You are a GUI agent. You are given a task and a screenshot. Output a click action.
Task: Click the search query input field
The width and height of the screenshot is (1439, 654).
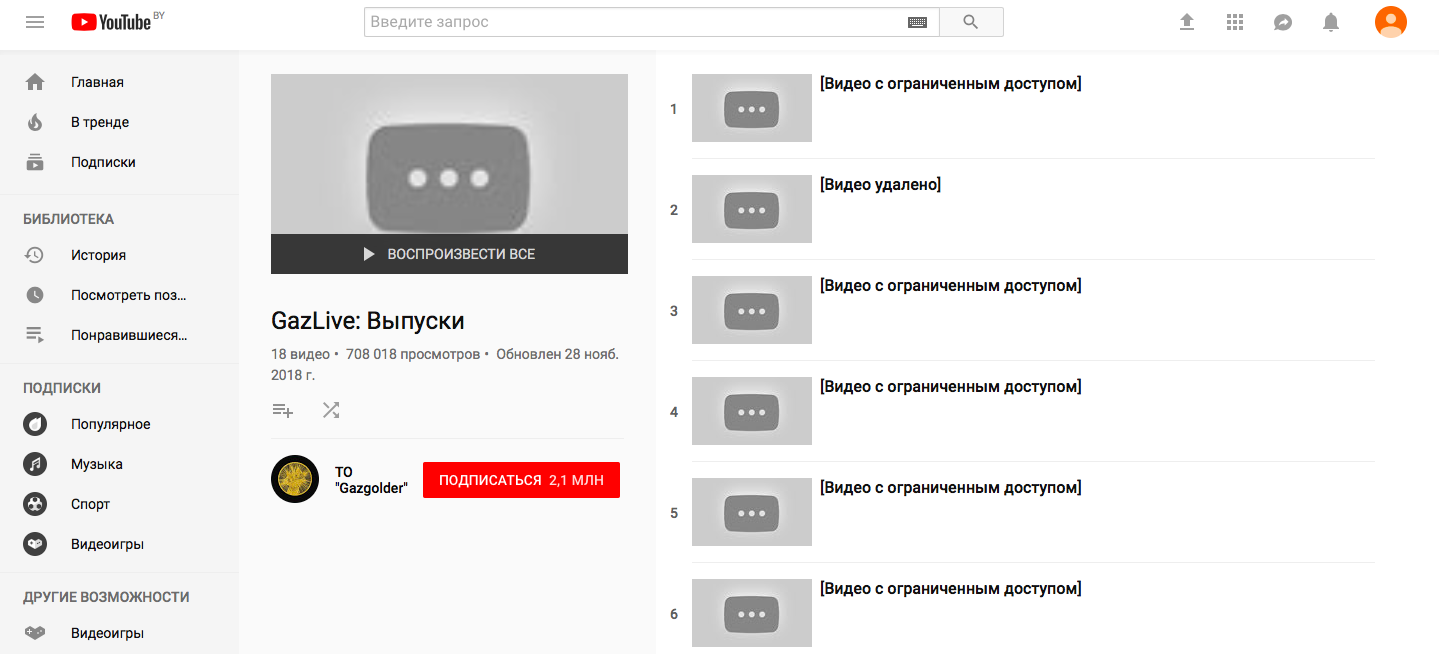(x=635, y=22)
